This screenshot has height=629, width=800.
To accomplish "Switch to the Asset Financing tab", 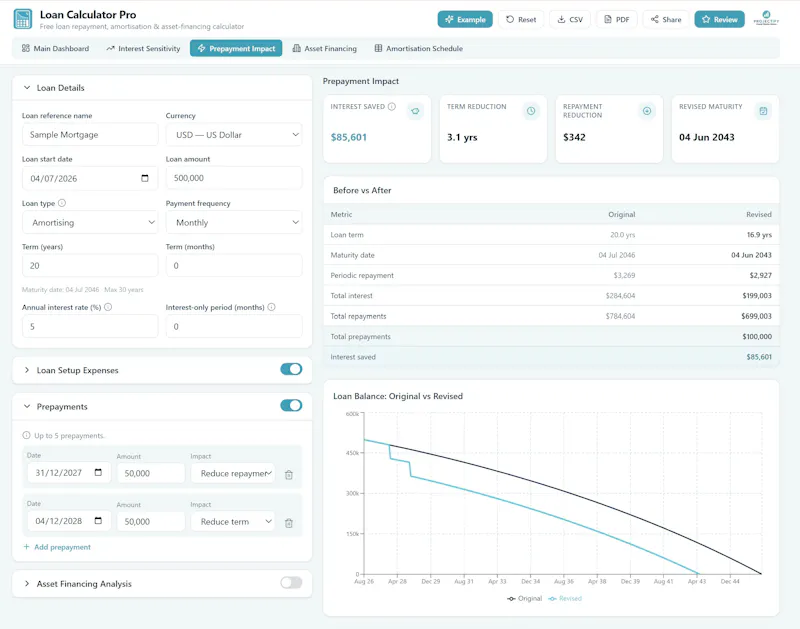I will (x=324, y=48).
